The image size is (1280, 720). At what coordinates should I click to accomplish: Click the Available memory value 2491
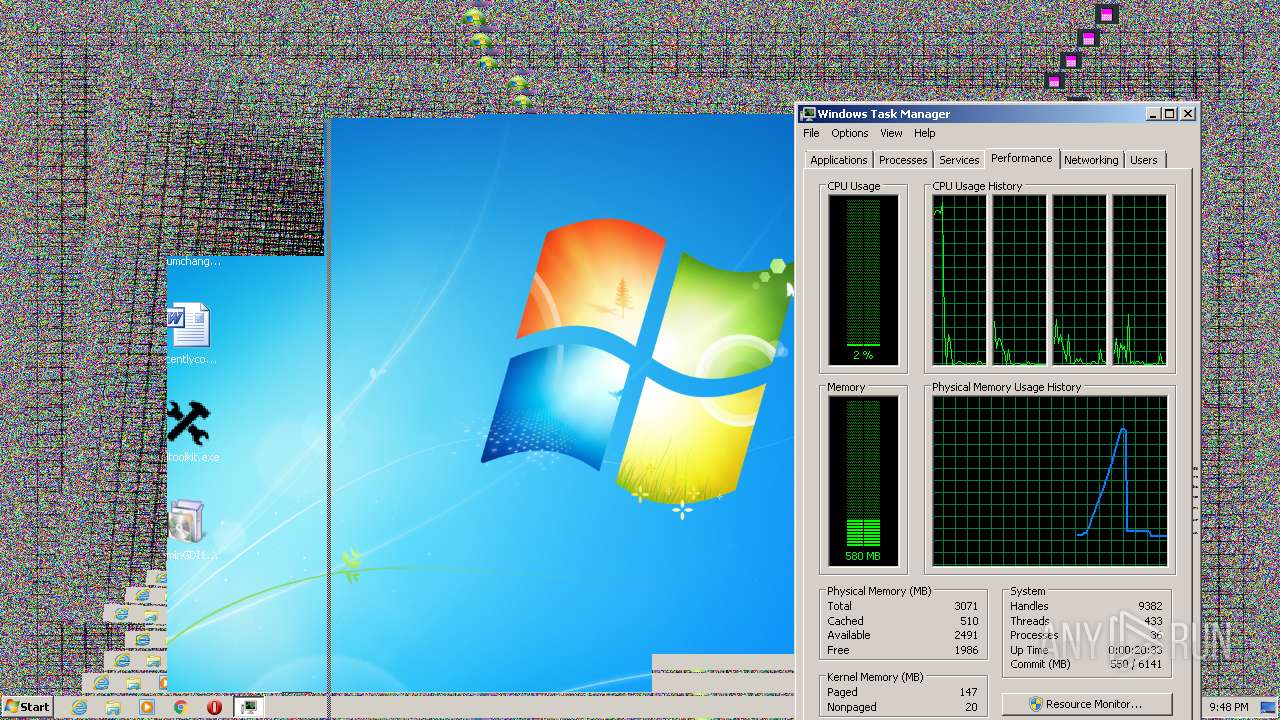tap(965, 635)
